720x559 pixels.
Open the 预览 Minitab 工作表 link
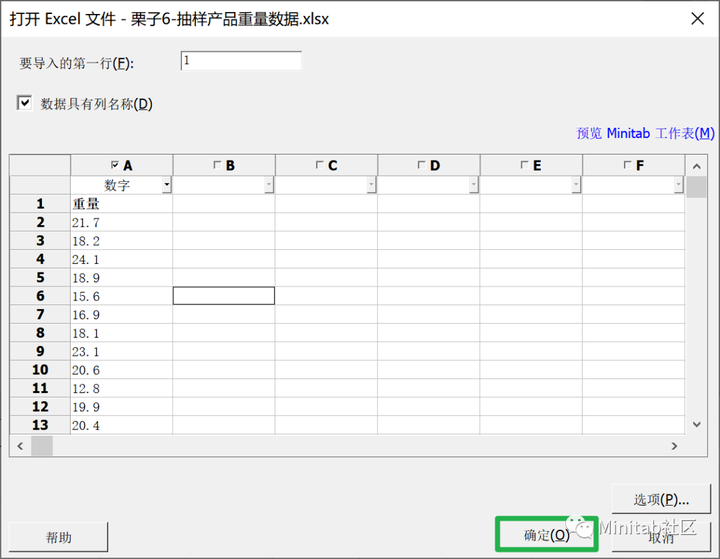tap(645, 133)
